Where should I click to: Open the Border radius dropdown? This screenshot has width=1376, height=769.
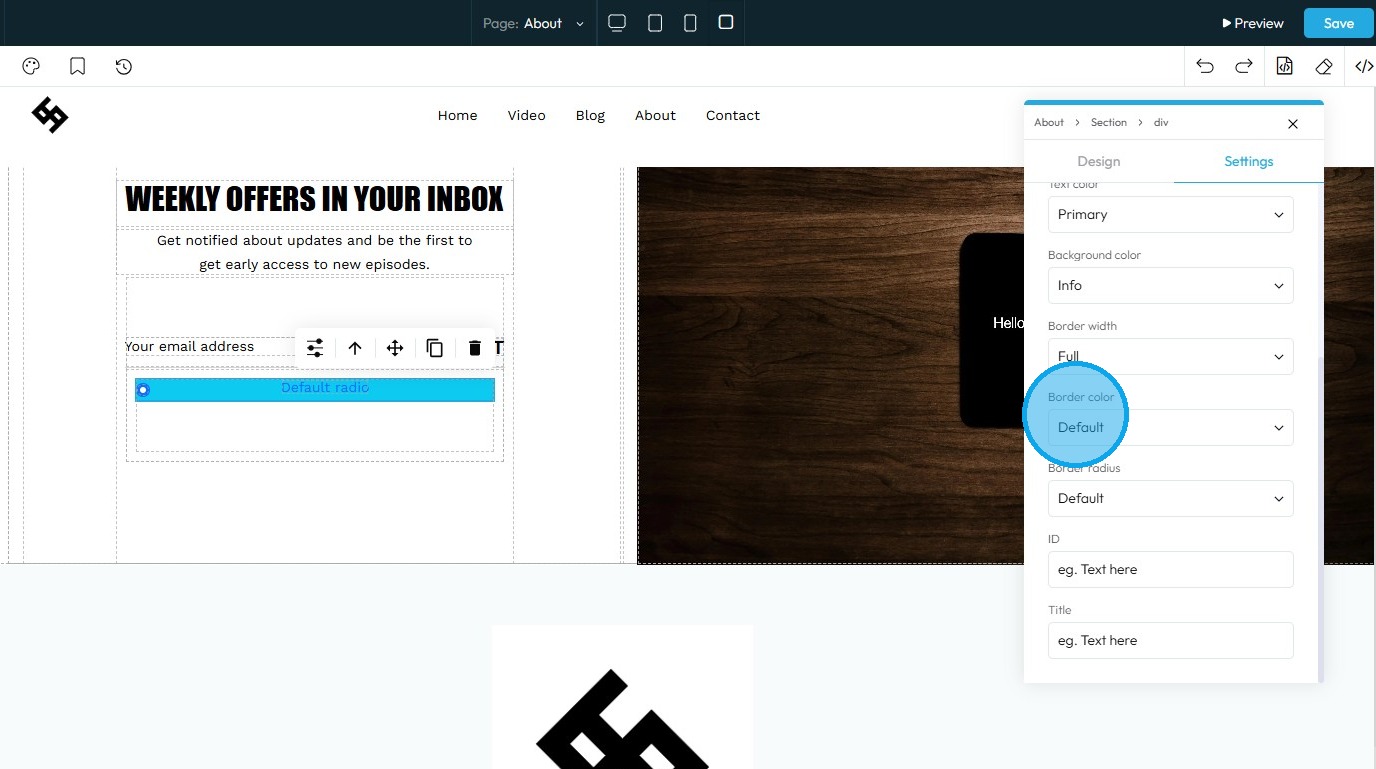coord(1170,499)
